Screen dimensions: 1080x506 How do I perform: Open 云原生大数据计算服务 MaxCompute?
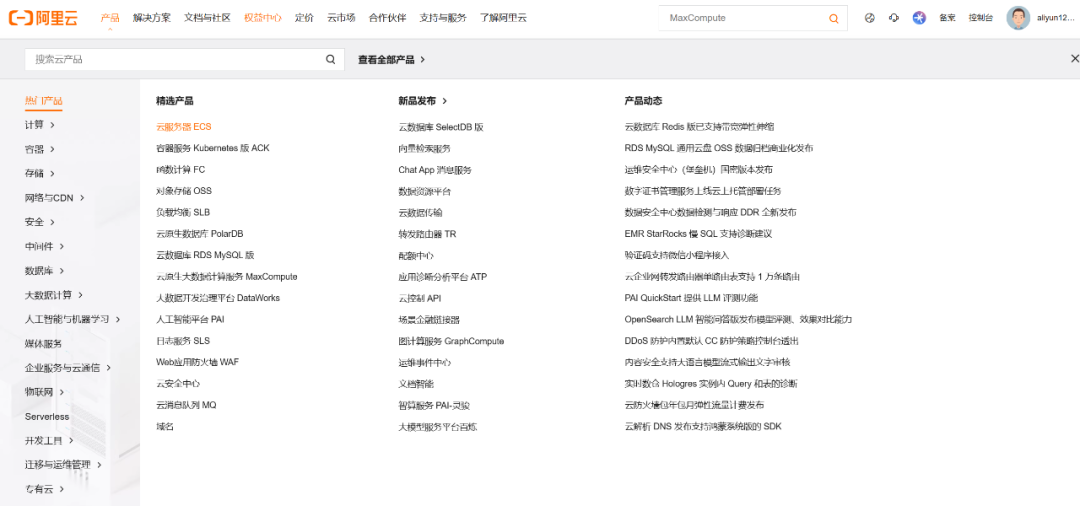pos(227,277)
